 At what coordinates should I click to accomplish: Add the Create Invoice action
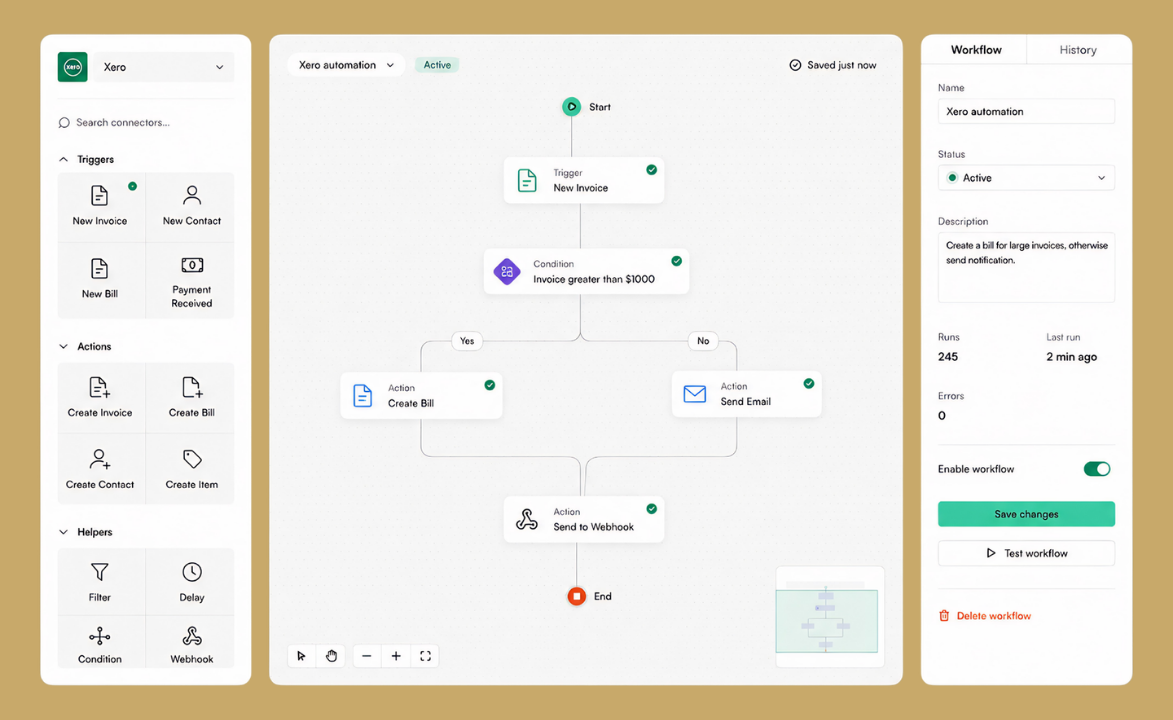[x=100, y=398]
